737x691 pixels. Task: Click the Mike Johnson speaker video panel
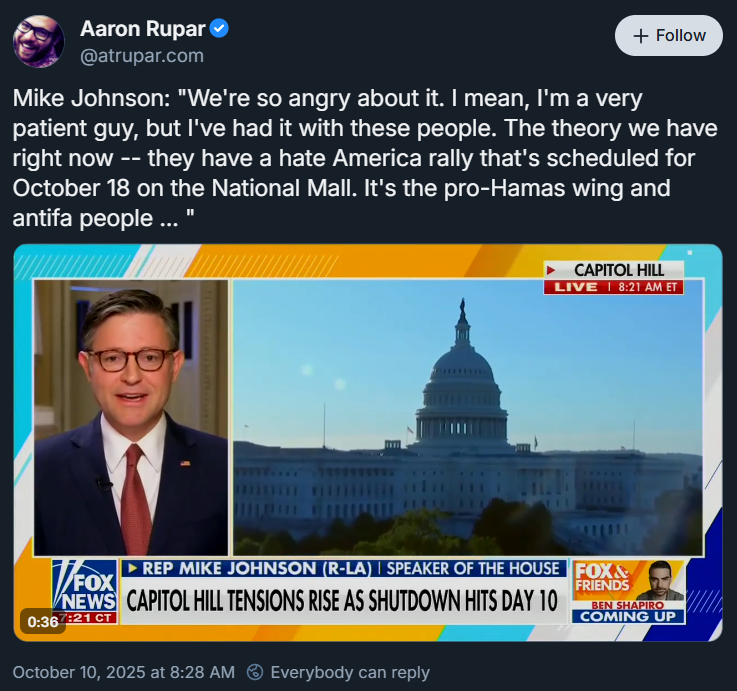click(x=131, y=417)
